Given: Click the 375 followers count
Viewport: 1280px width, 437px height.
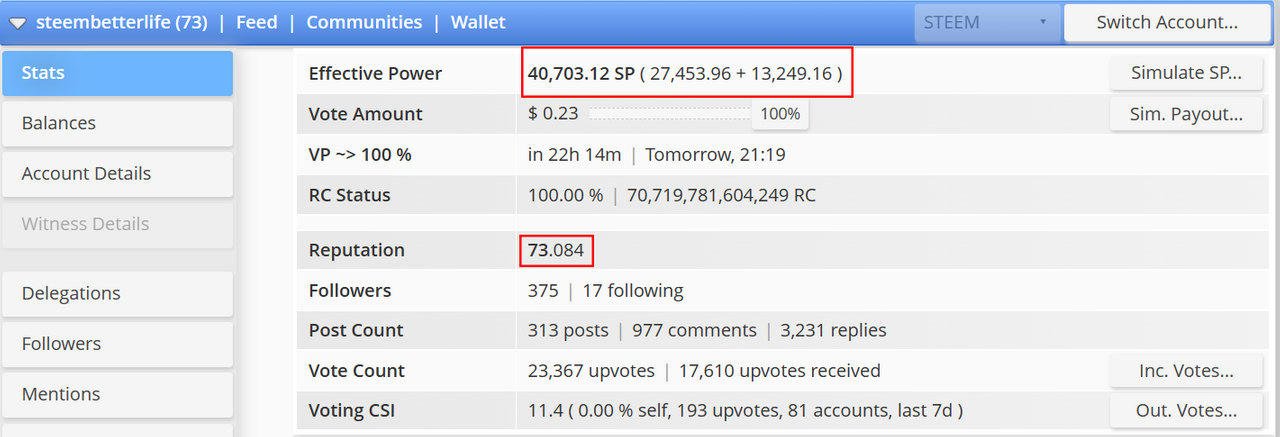Looking at the screenshot, I should click(544, 291).
